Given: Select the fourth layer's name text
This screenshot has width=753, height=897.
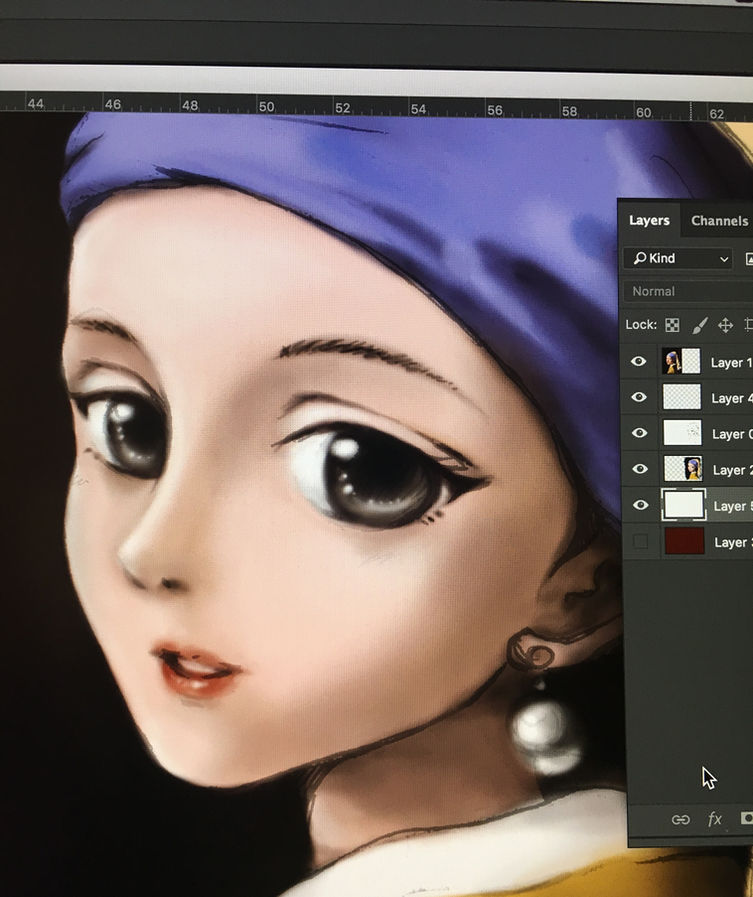Looking at the screenshot, I should click(x=733, y=471).
